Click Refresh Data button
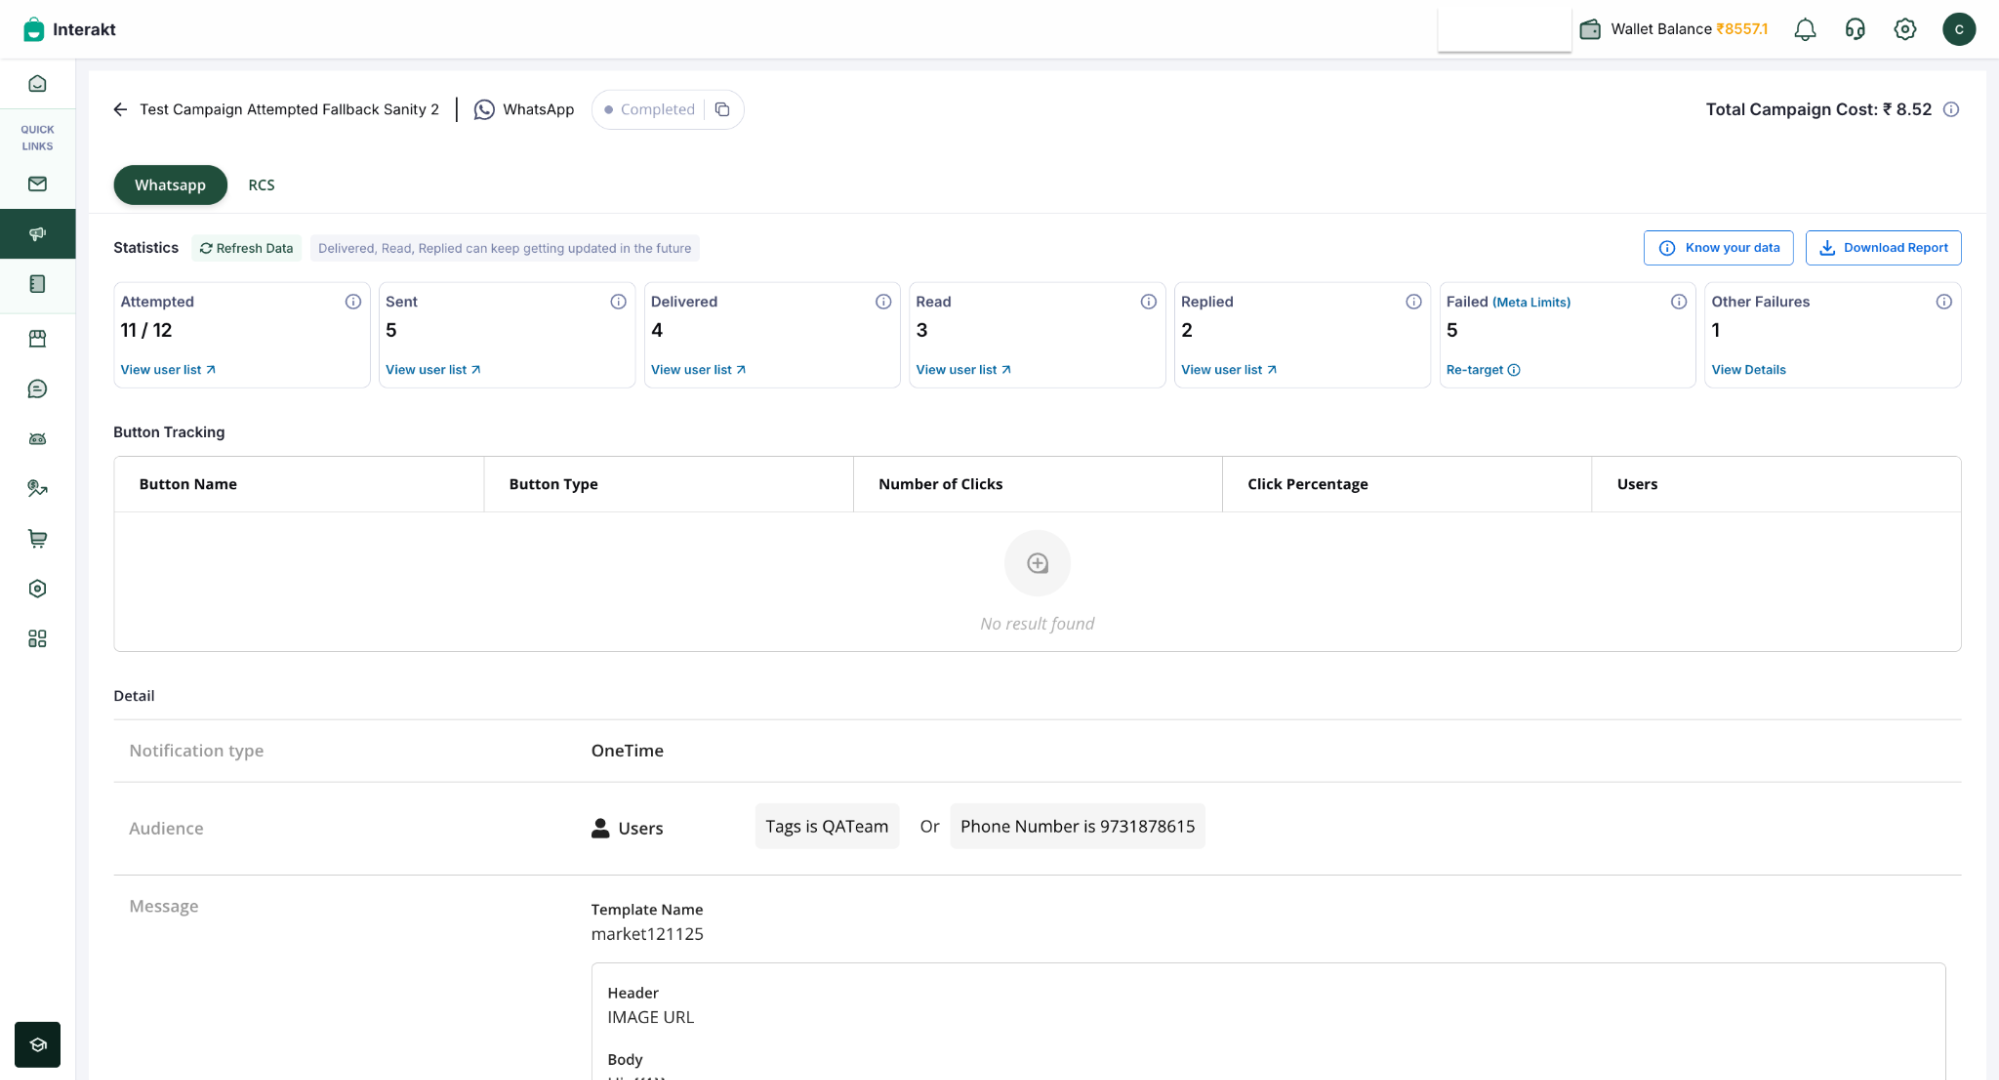The height and width of the screenshot is (1080, 1999). [x=246, y=248]
